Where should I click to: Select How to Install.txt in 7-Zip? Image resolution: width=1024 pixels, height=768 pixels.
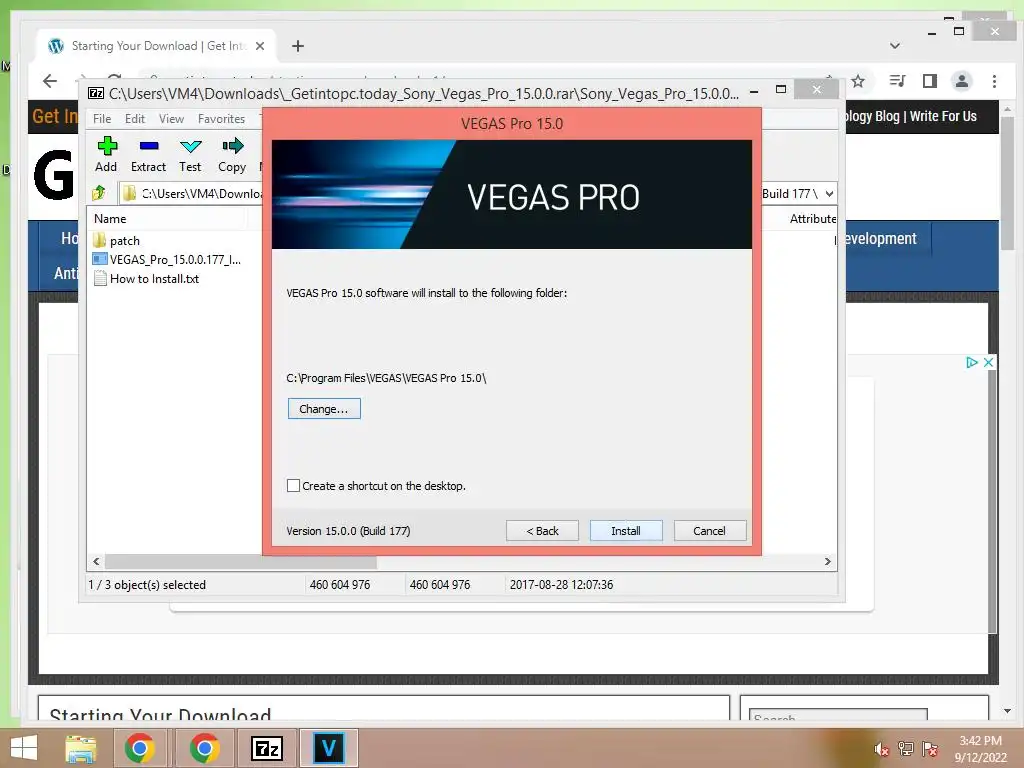(146, 279)
